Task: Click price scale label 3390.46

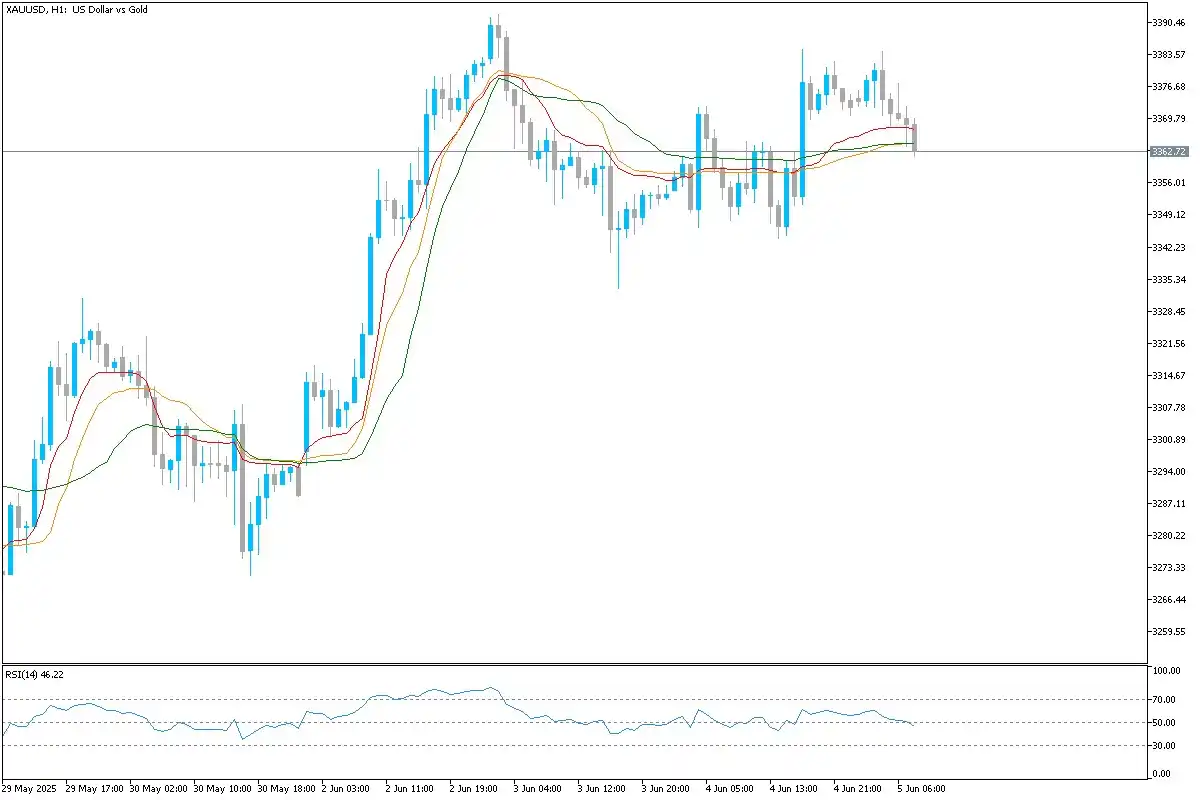Action: pyautogui.click(x=1169, y=22)
